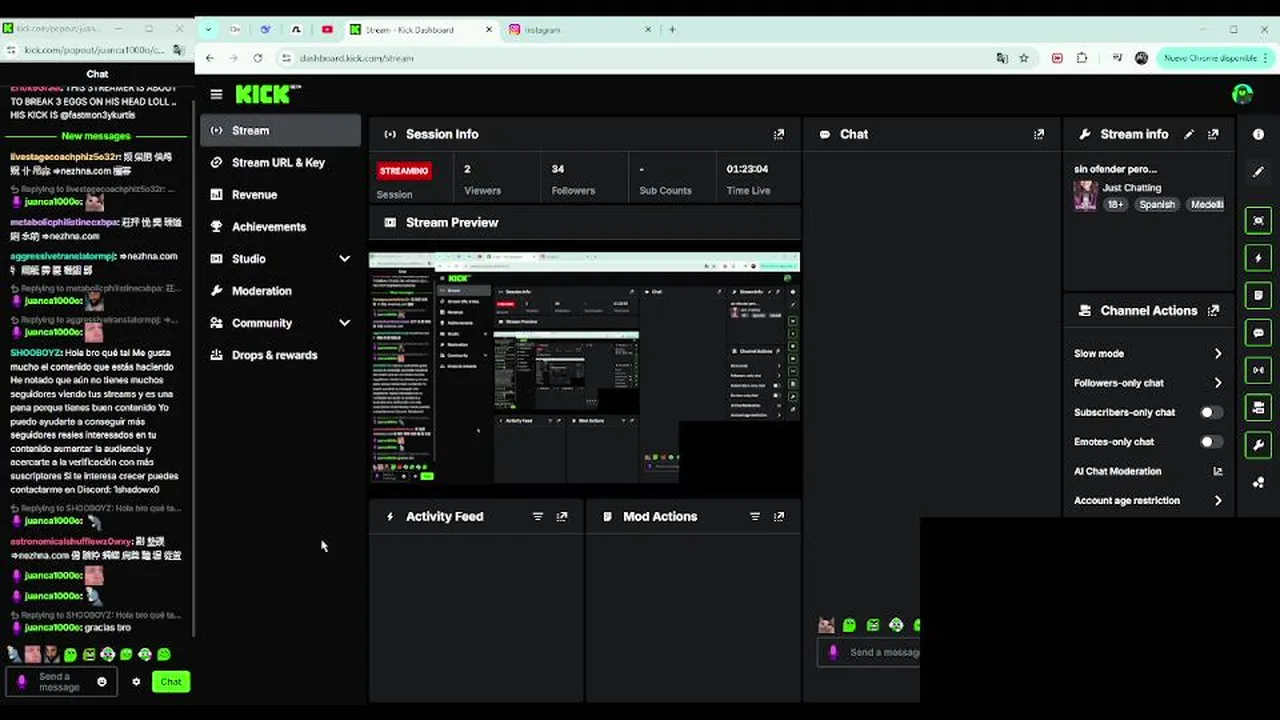Filter the Mod Actions panel

click(755, 517)
